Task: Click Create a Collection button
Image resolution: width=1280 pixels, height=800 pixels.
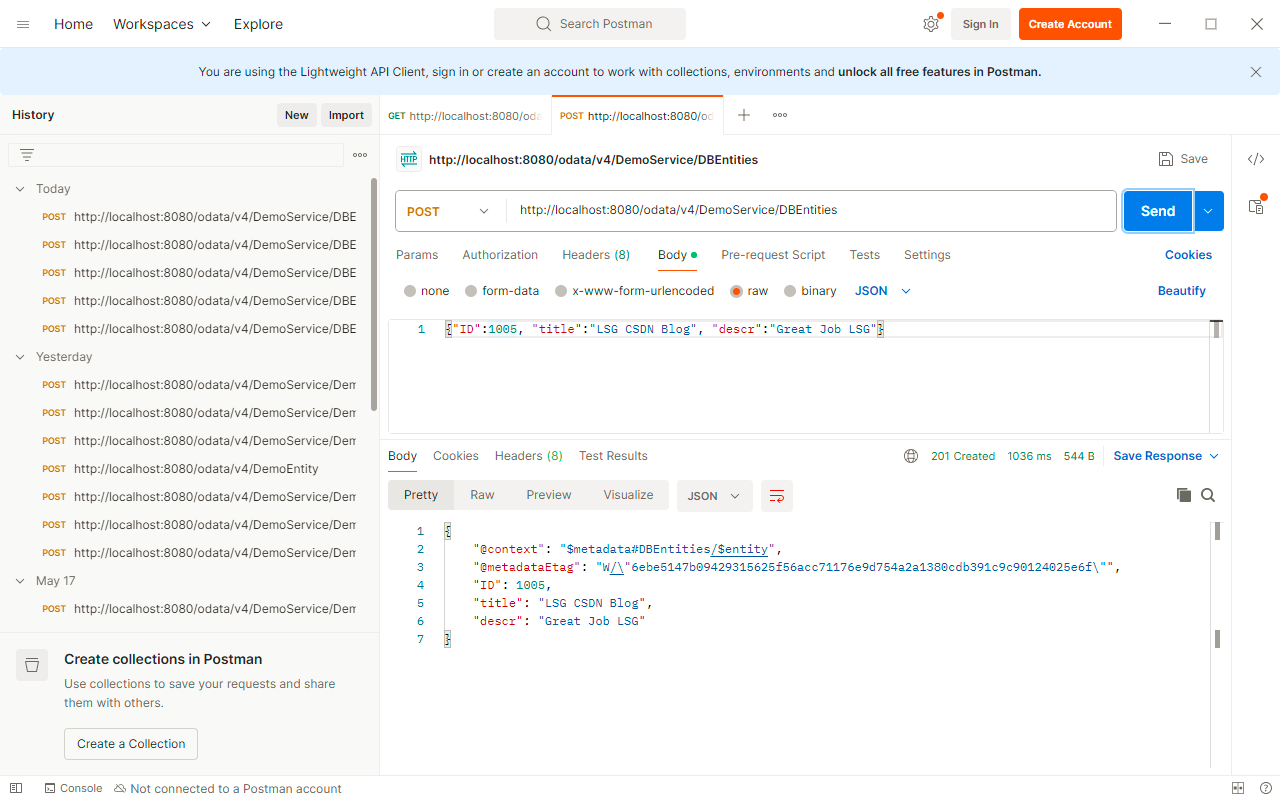Action: click(131, 744)
